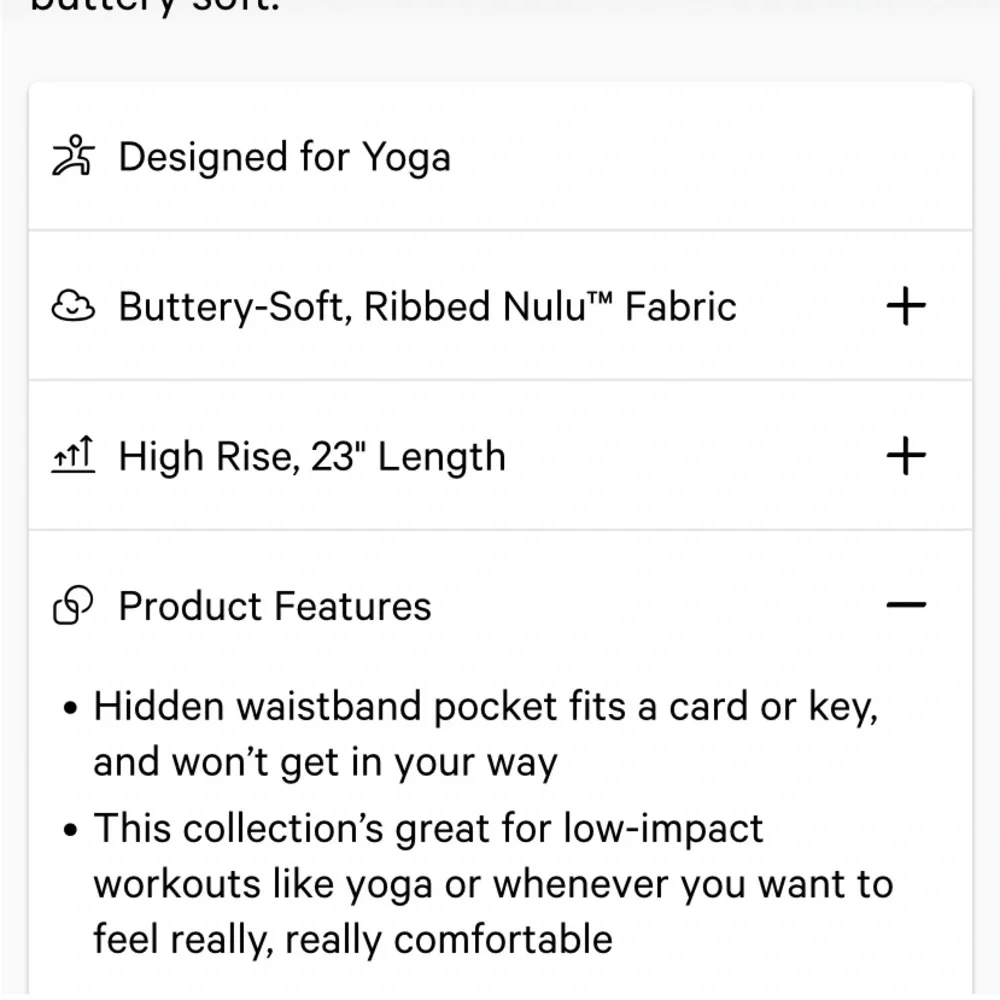
Task: Click the Buttery-Soft, Ribbed Nulu Fabric label
Action: 427,306
